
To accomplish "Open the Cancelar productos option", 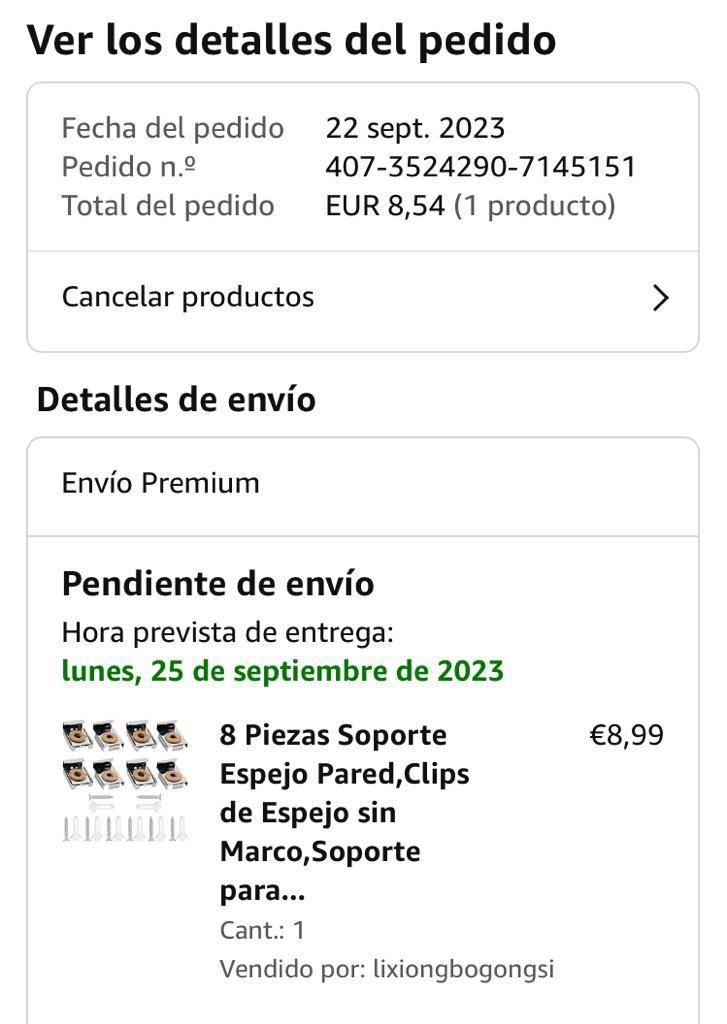I will (188, 297).
